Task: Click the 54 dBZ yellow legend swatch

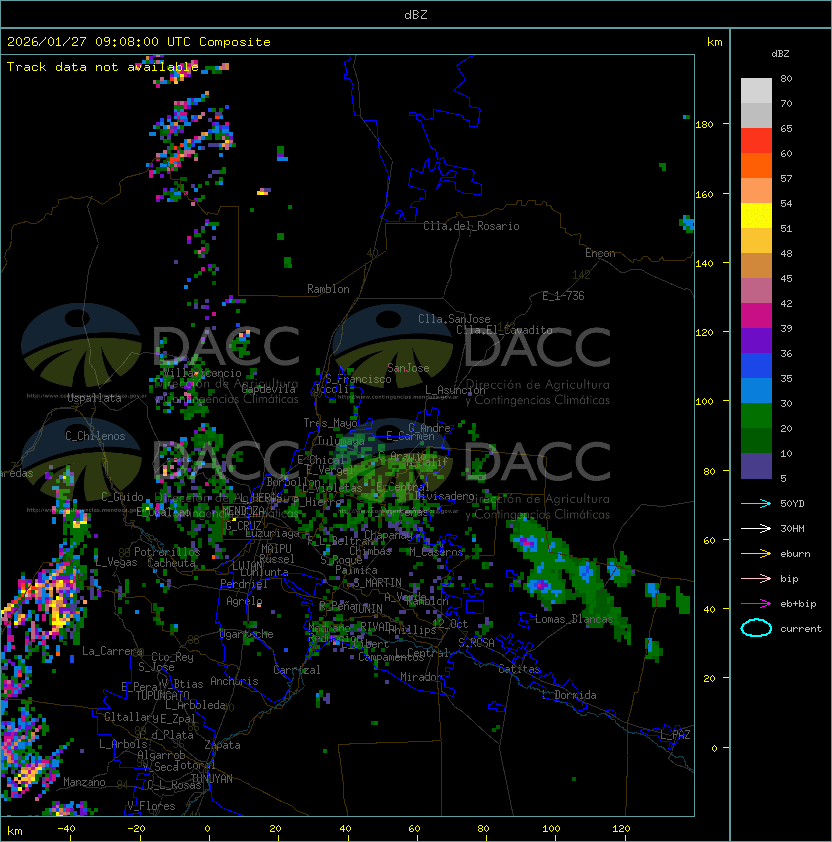Action: [x=756, y=215]
